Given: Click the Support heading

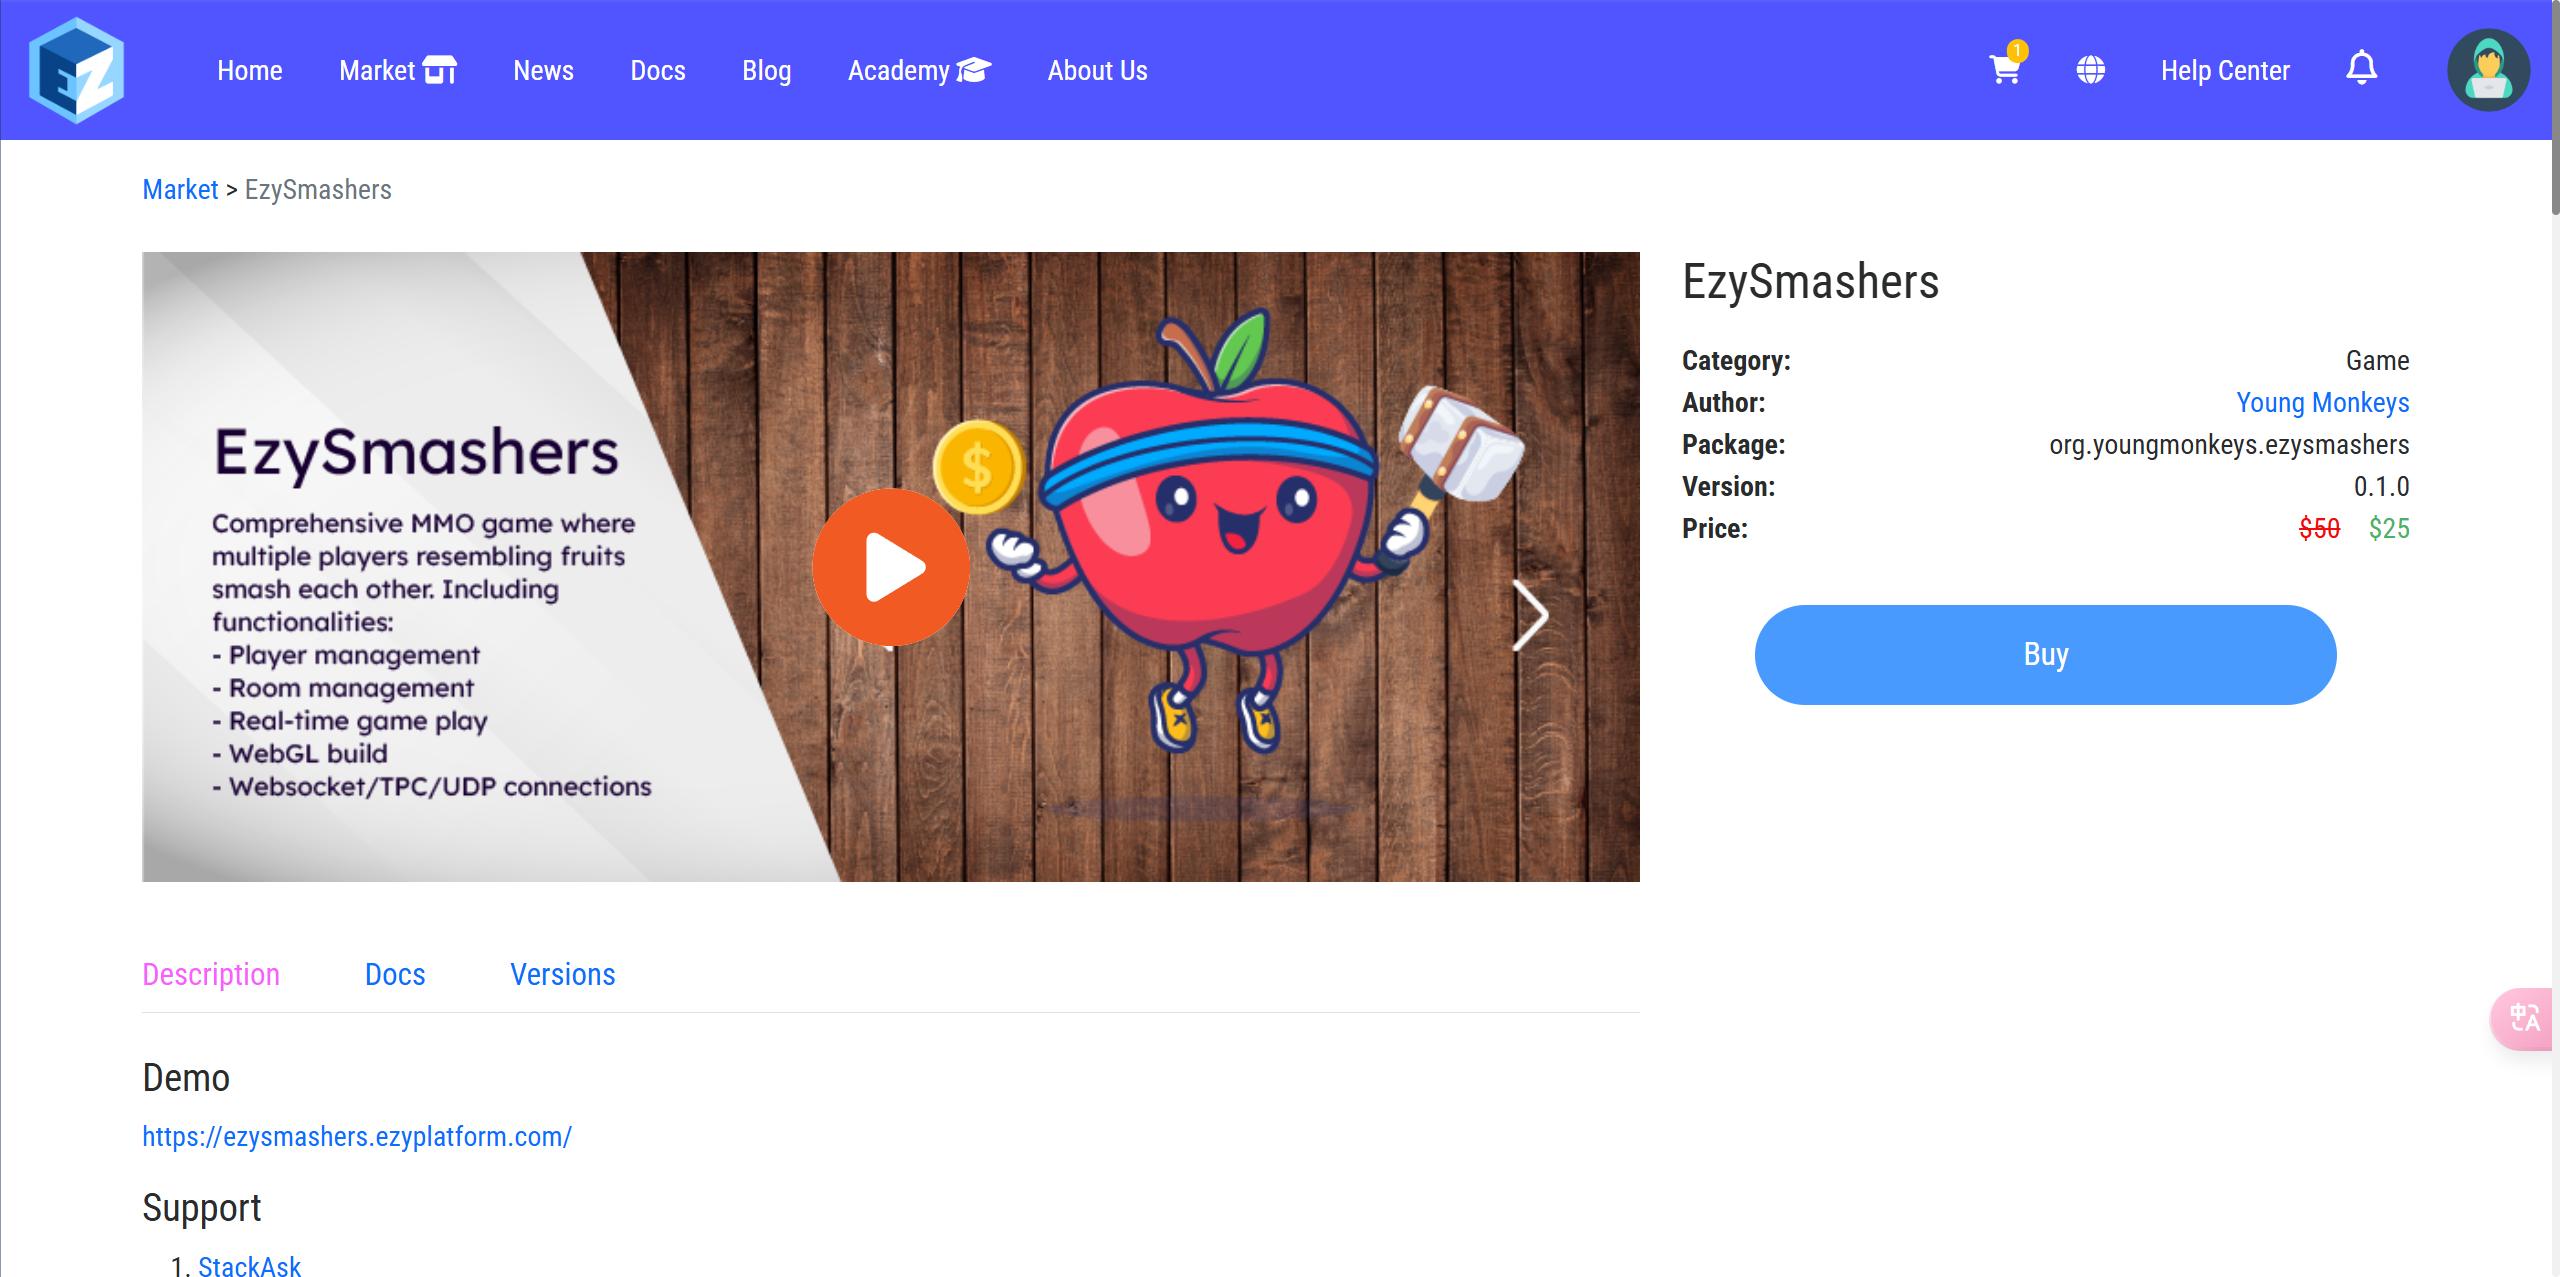Looking at the screenshot, I should click(201, 1209).
